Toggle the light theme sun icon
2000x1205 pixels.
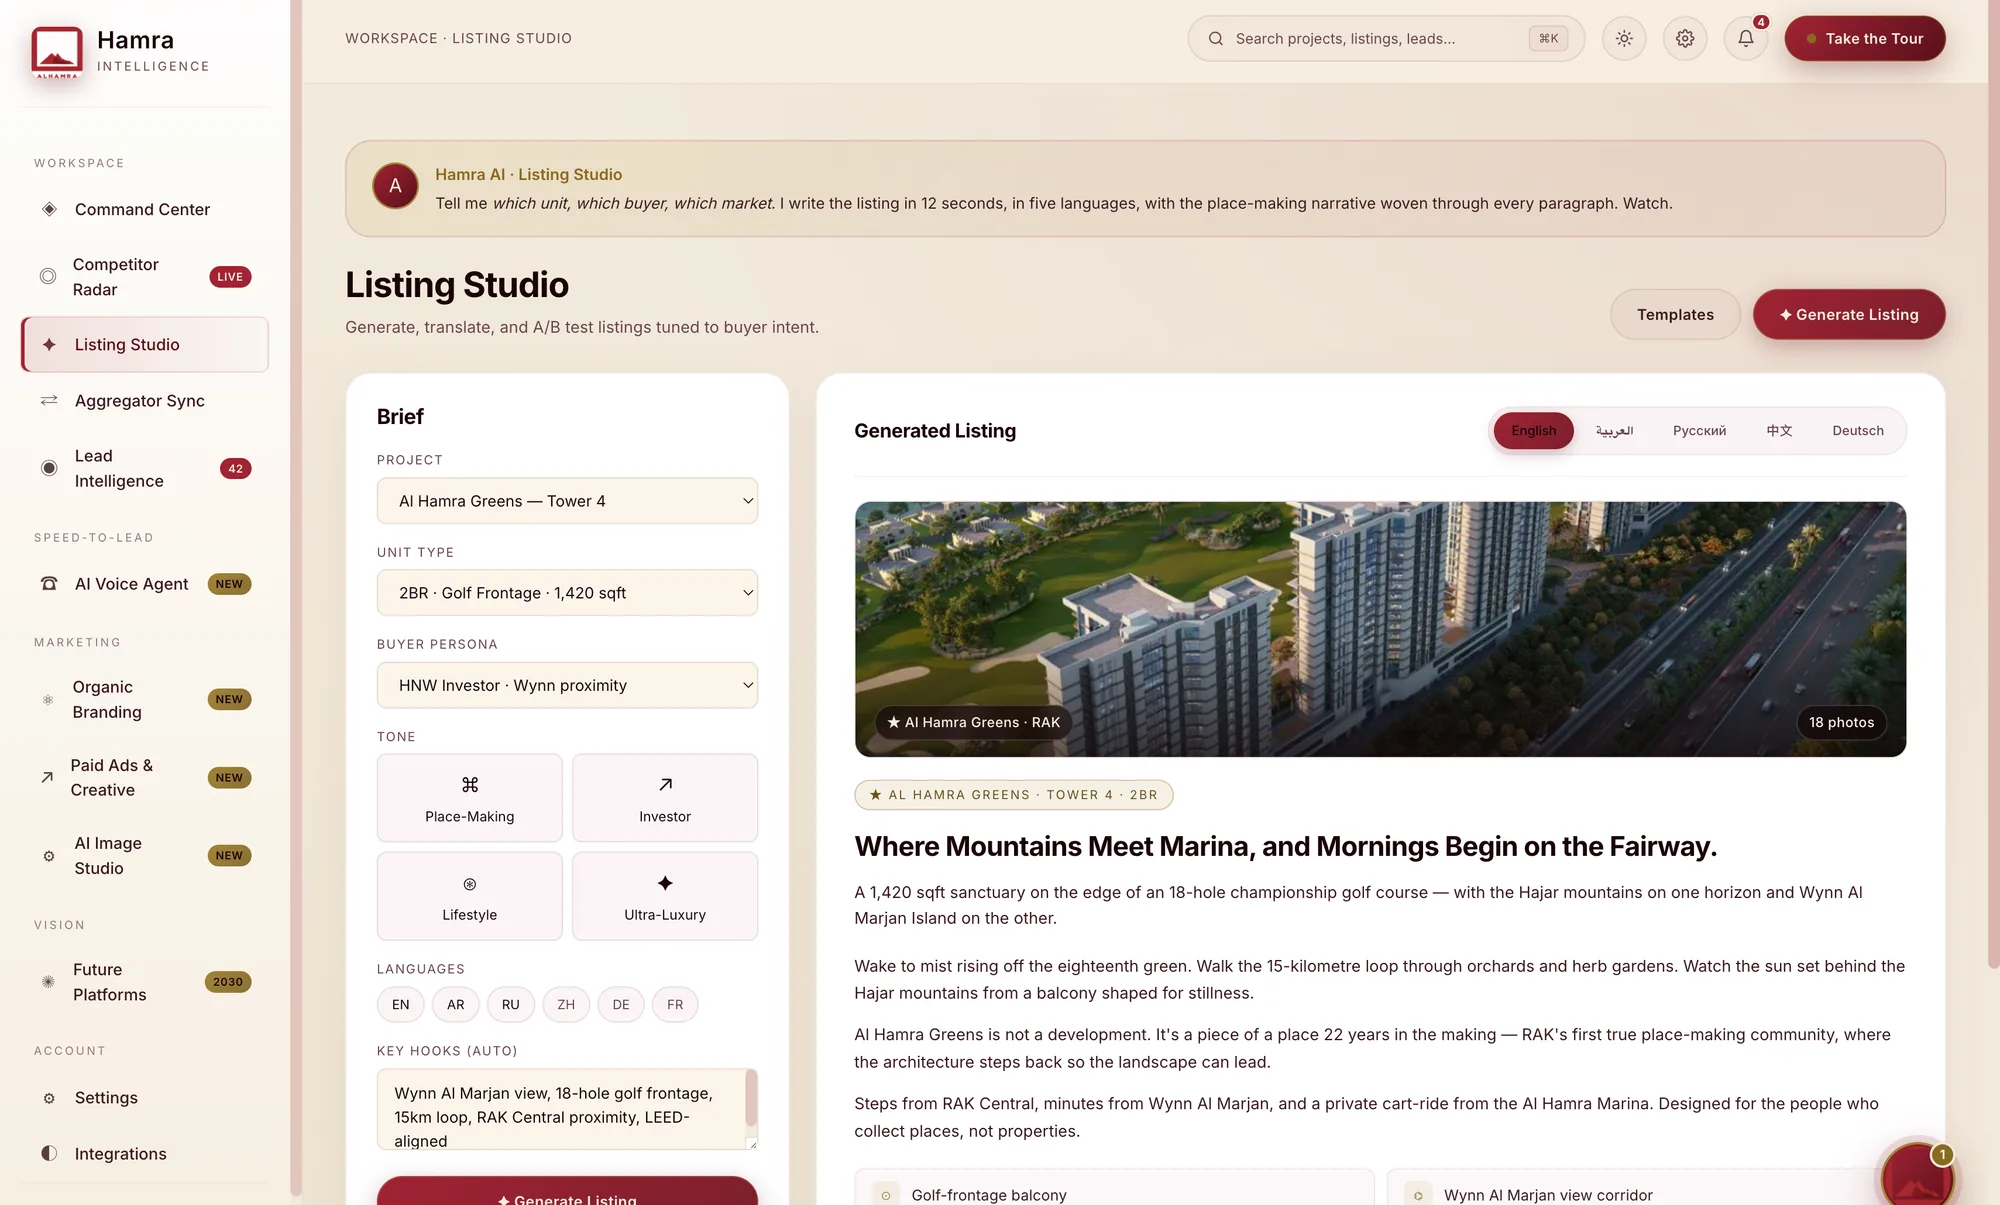click(1624, 39)
